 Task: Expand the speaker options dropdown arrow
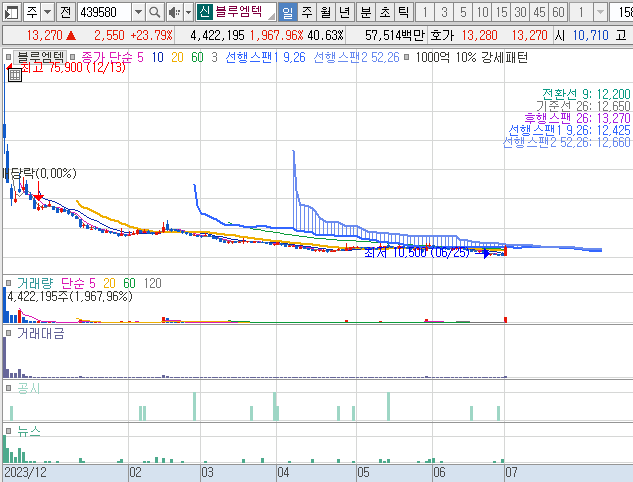point(188,13)
